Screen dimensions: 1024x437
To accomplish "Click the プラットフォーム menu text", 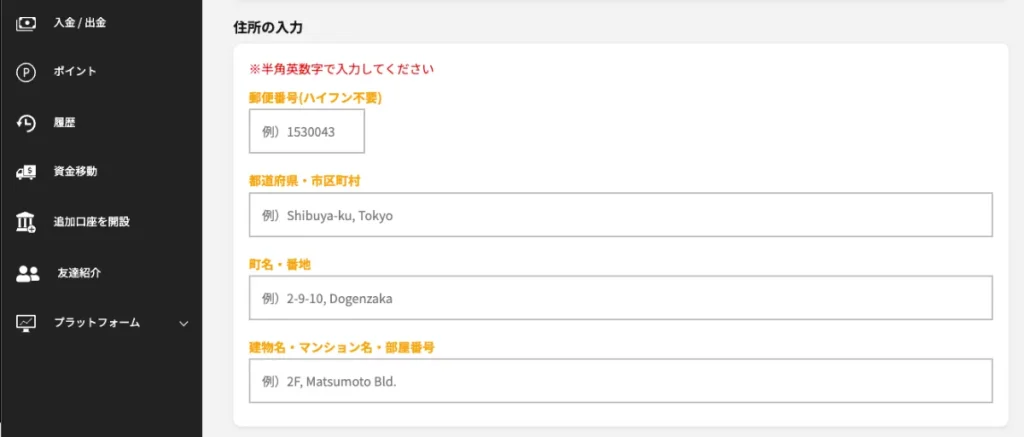I will pos(97,323).
